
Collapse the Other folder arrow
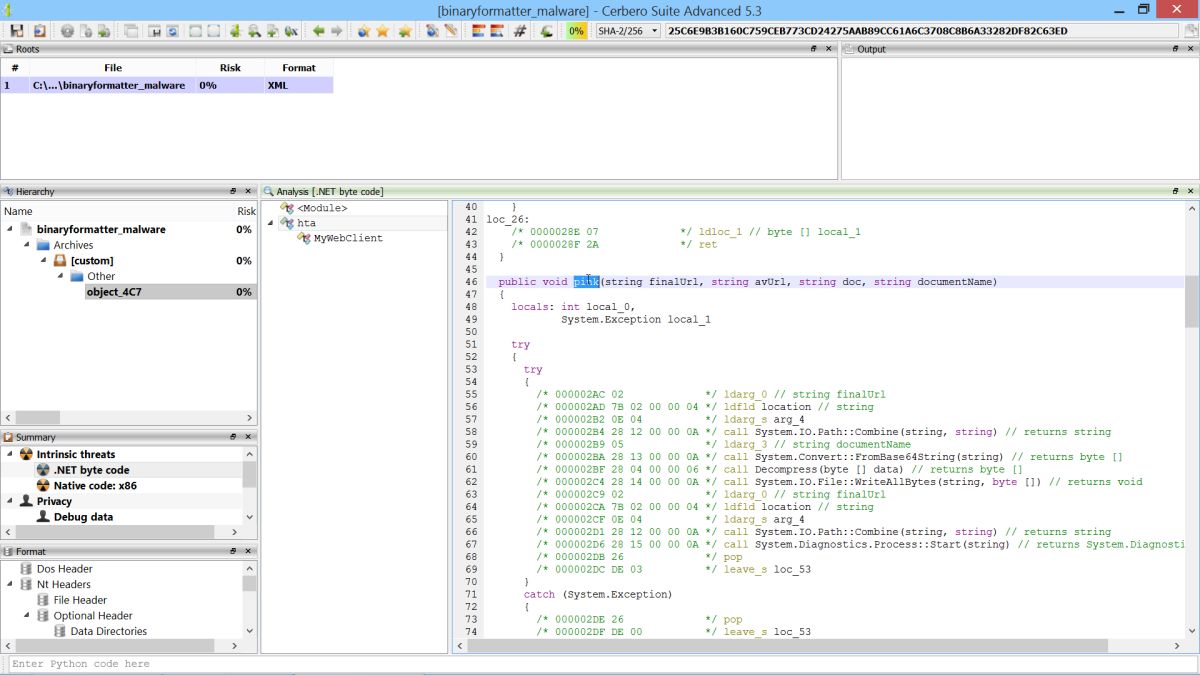[61, 276]
